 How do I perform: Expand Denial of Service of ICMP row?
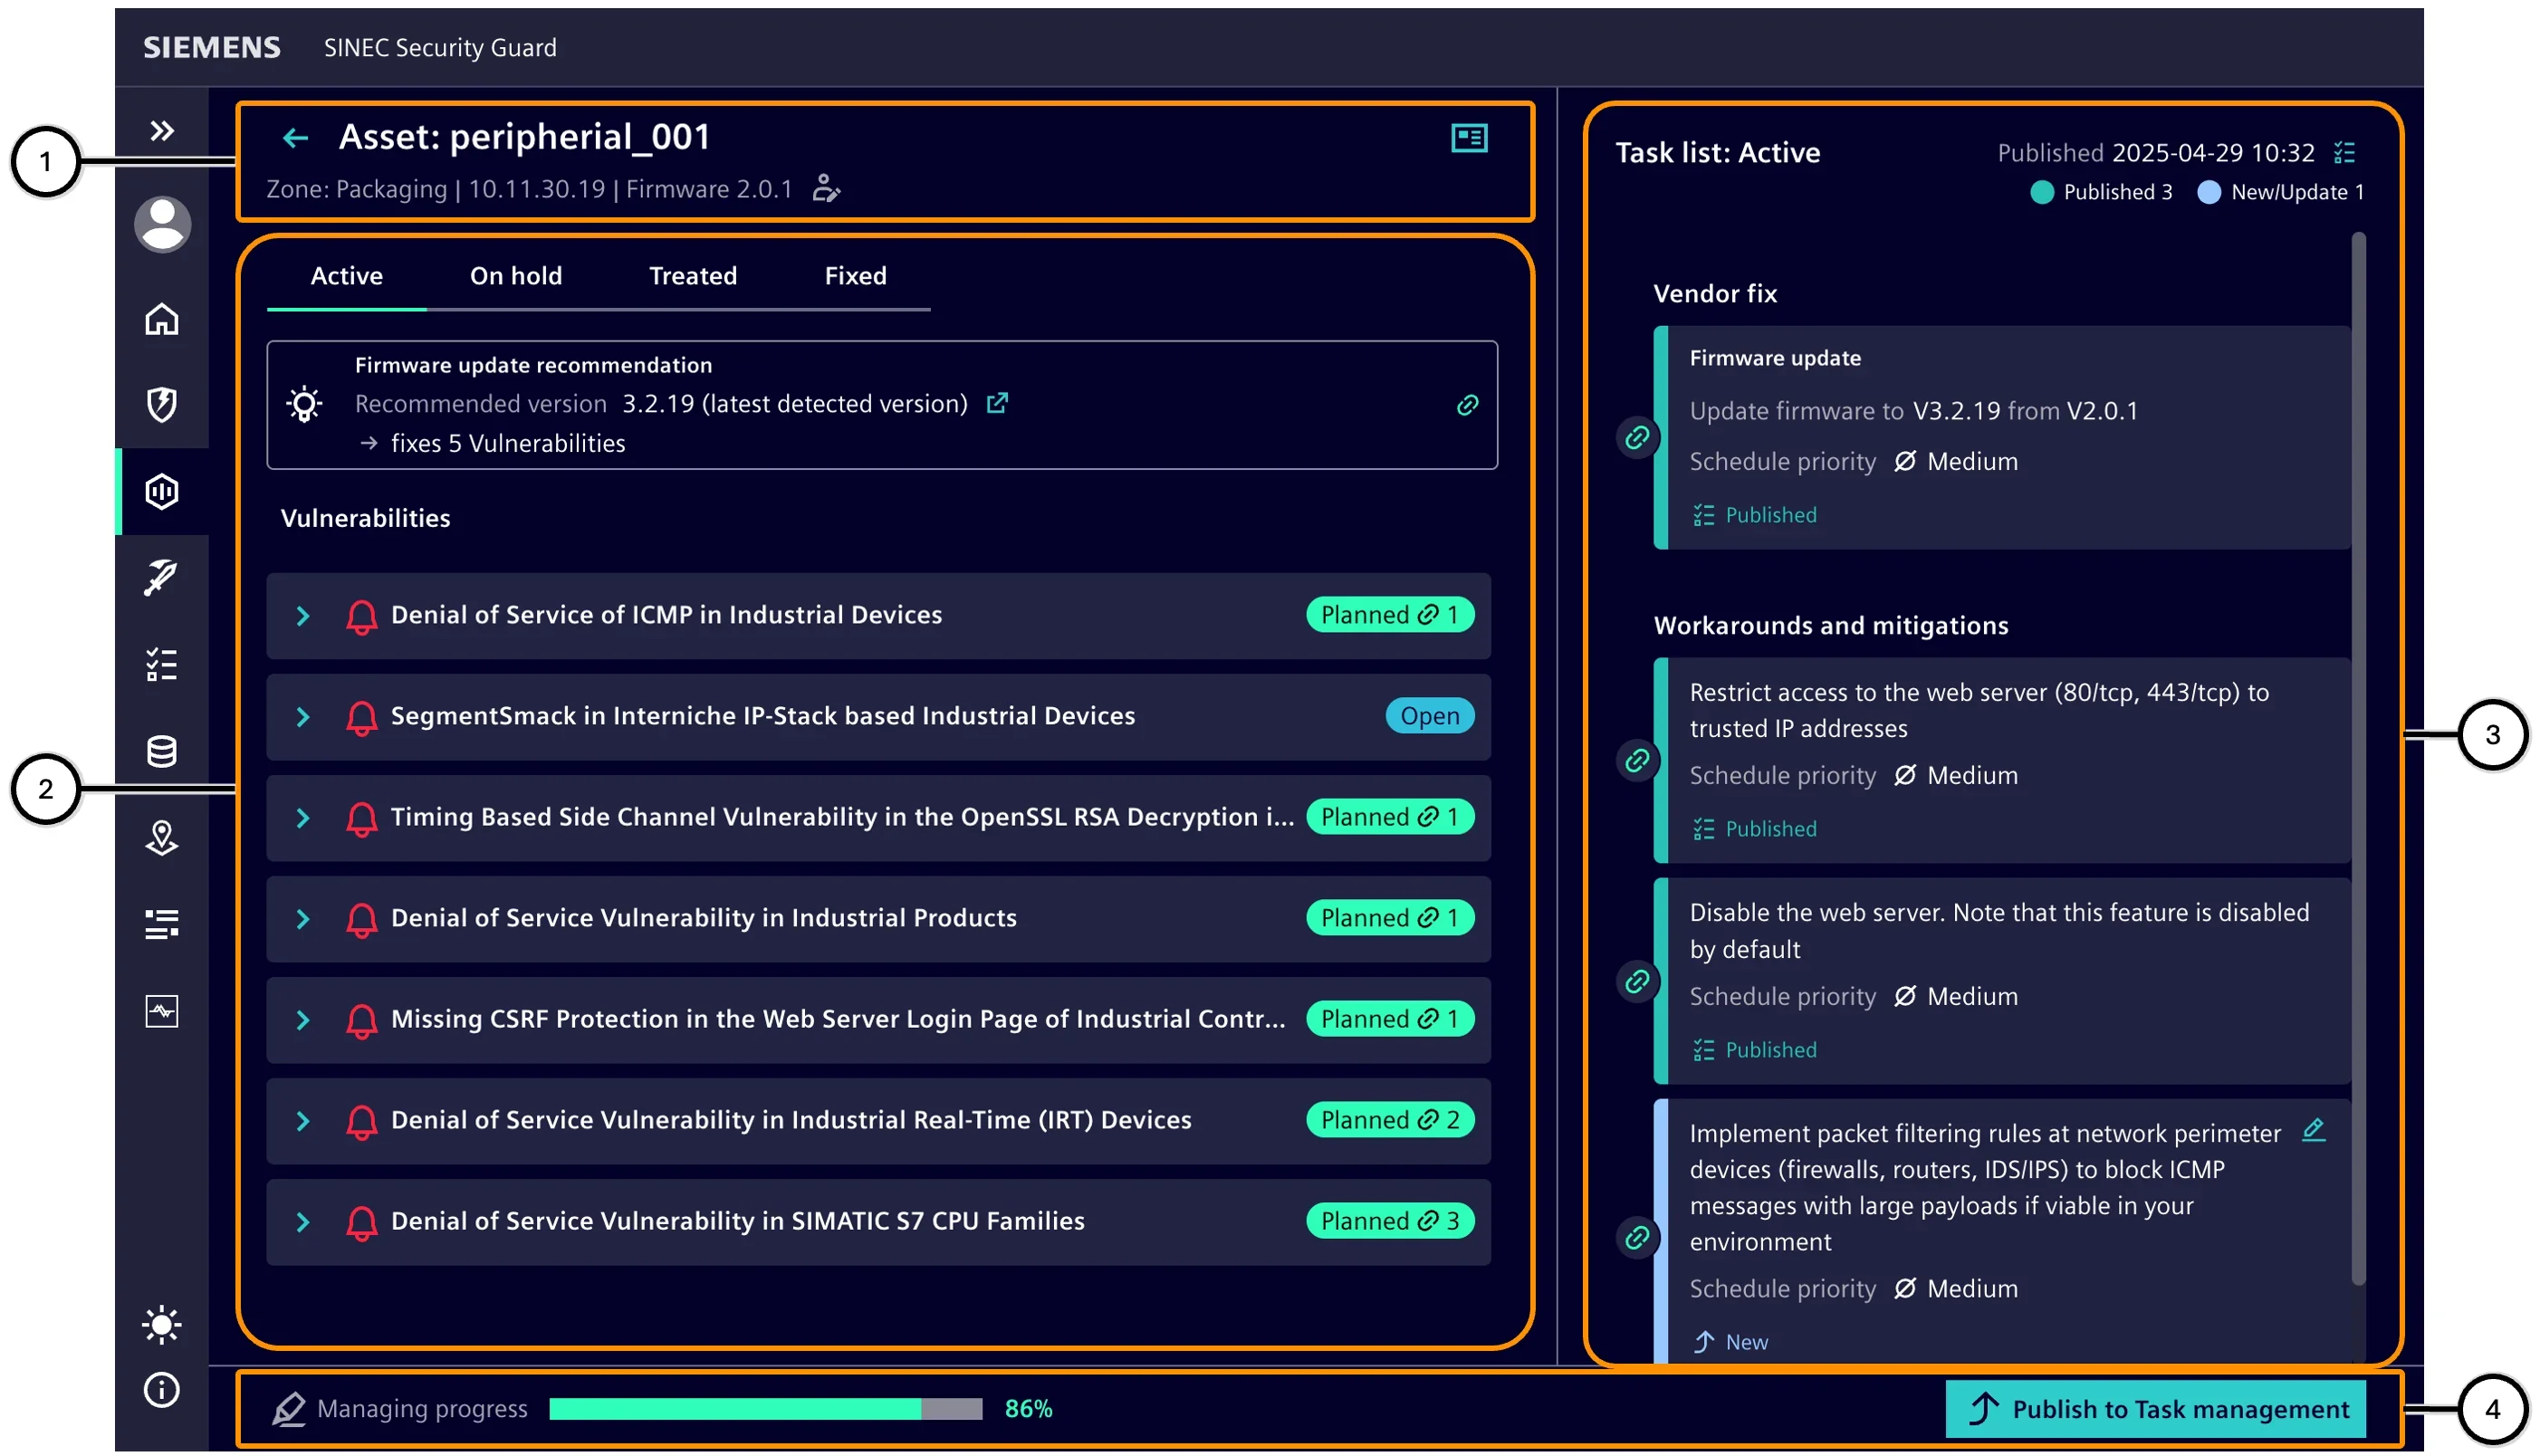(302, 616)
